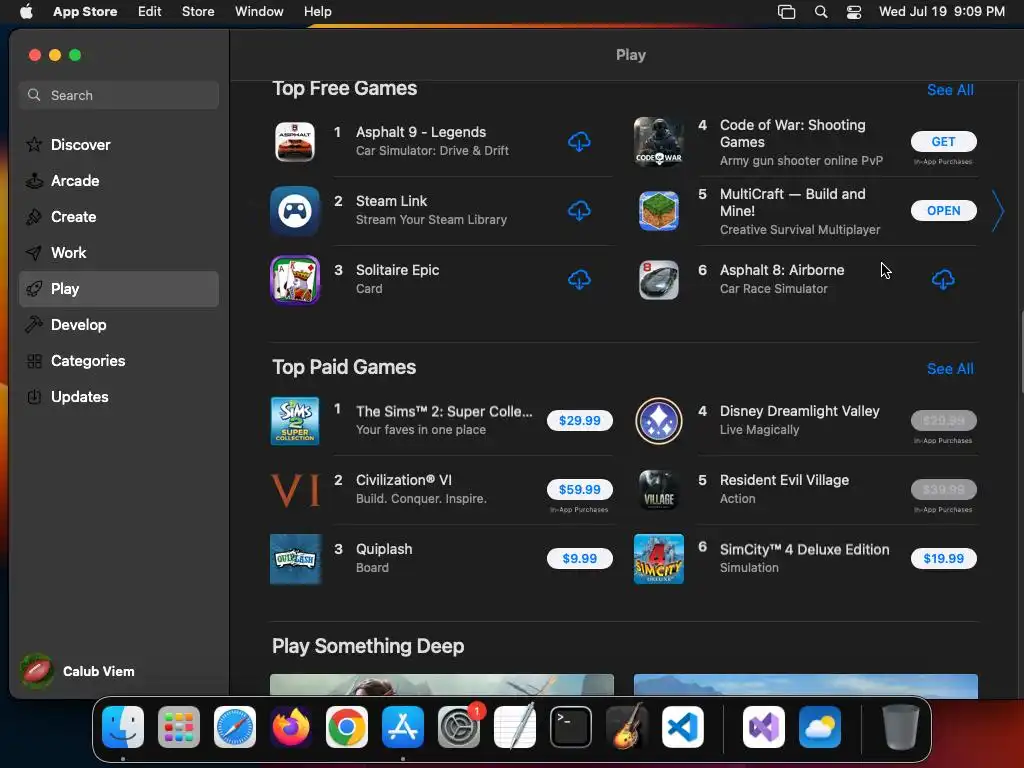Go to Arcade in sidebar
This screenshot has height=768, width=1024.
tap(119, 181)
